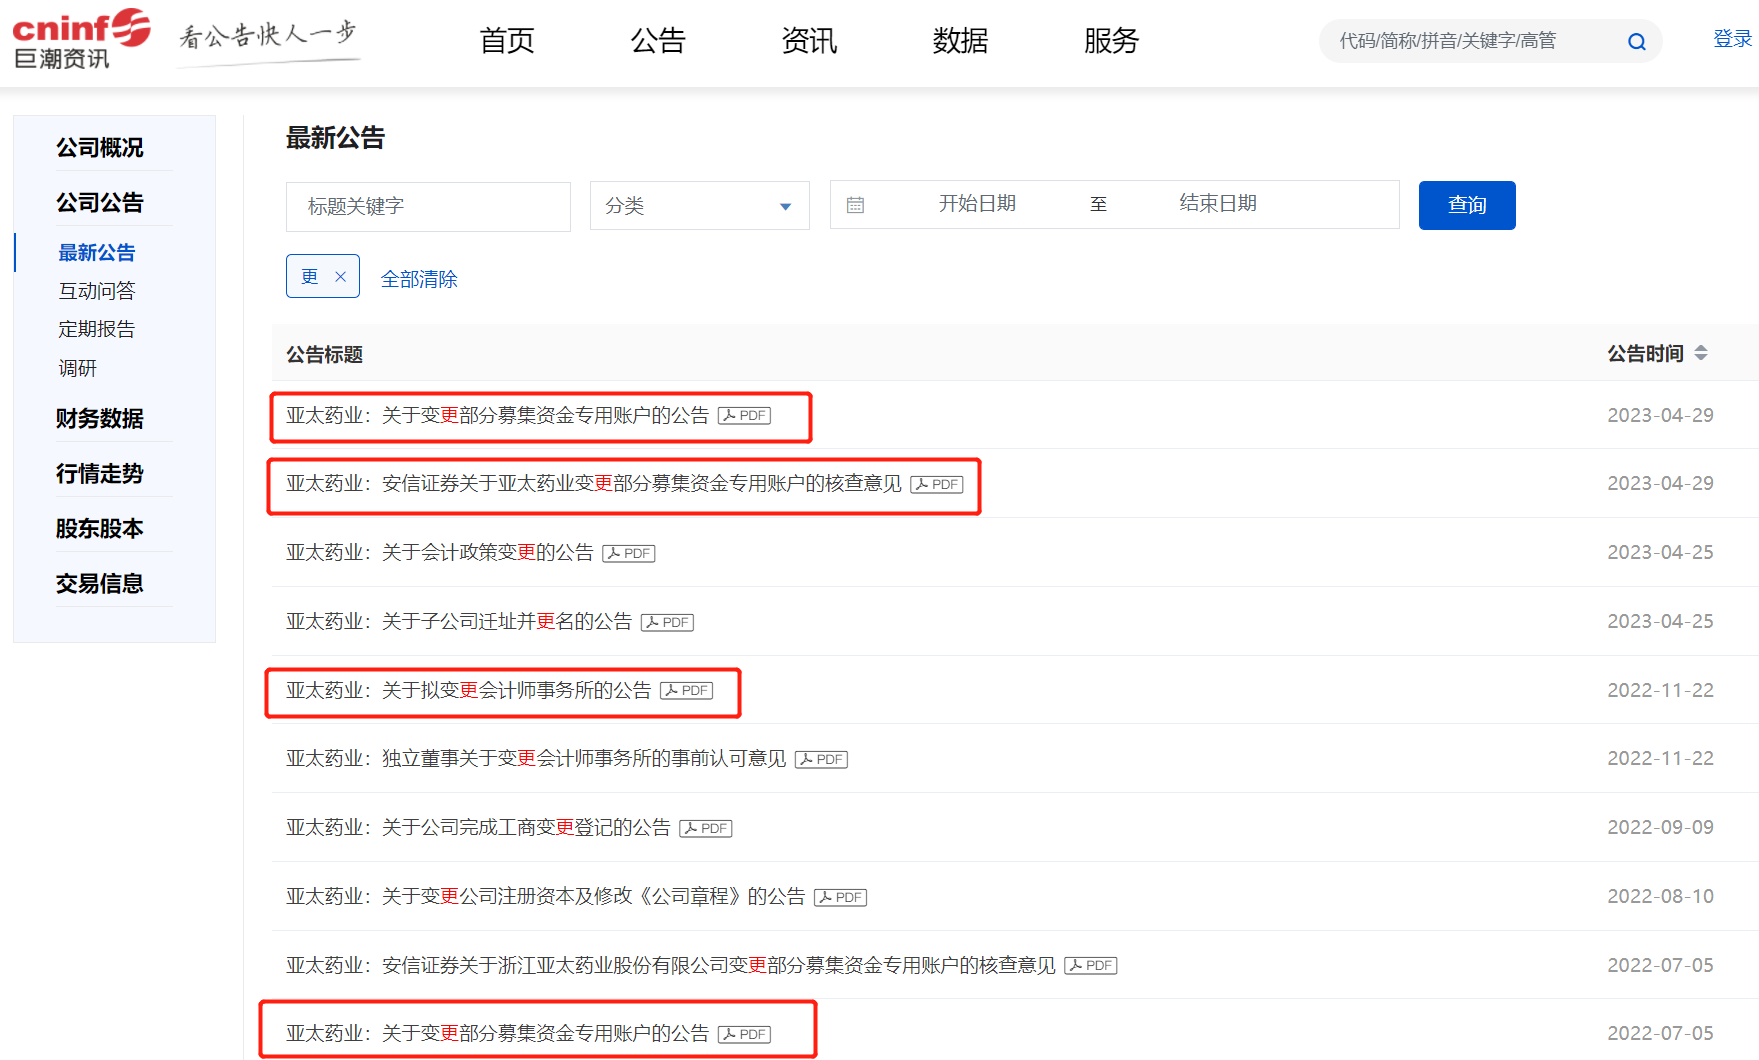Click the 登录 login link
Screen dimensions: 1759x1060
click(1732, 39)
